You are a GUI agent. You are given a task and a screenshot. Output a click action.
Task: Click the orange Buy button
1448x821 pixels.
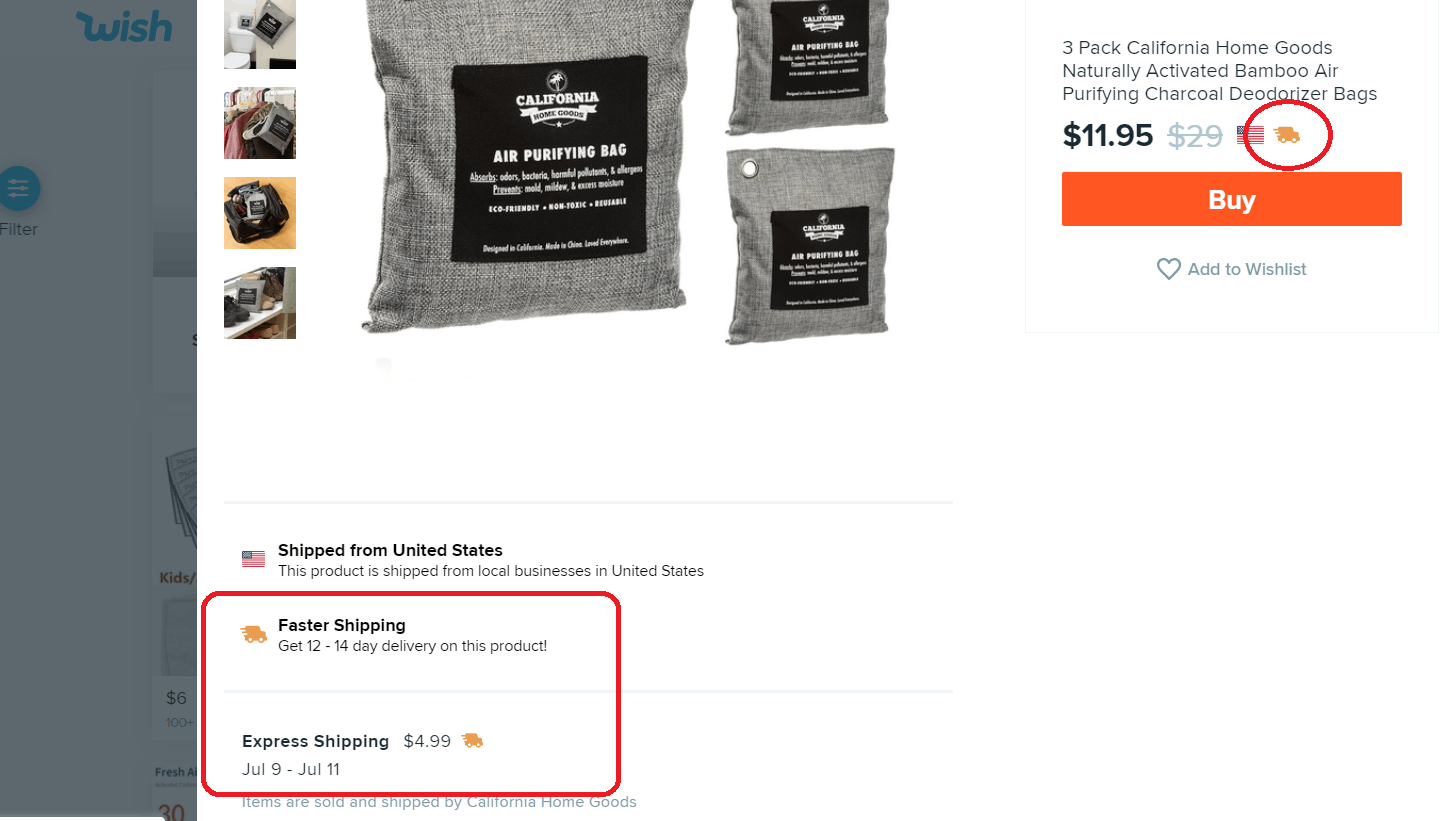coord(1231,199)
